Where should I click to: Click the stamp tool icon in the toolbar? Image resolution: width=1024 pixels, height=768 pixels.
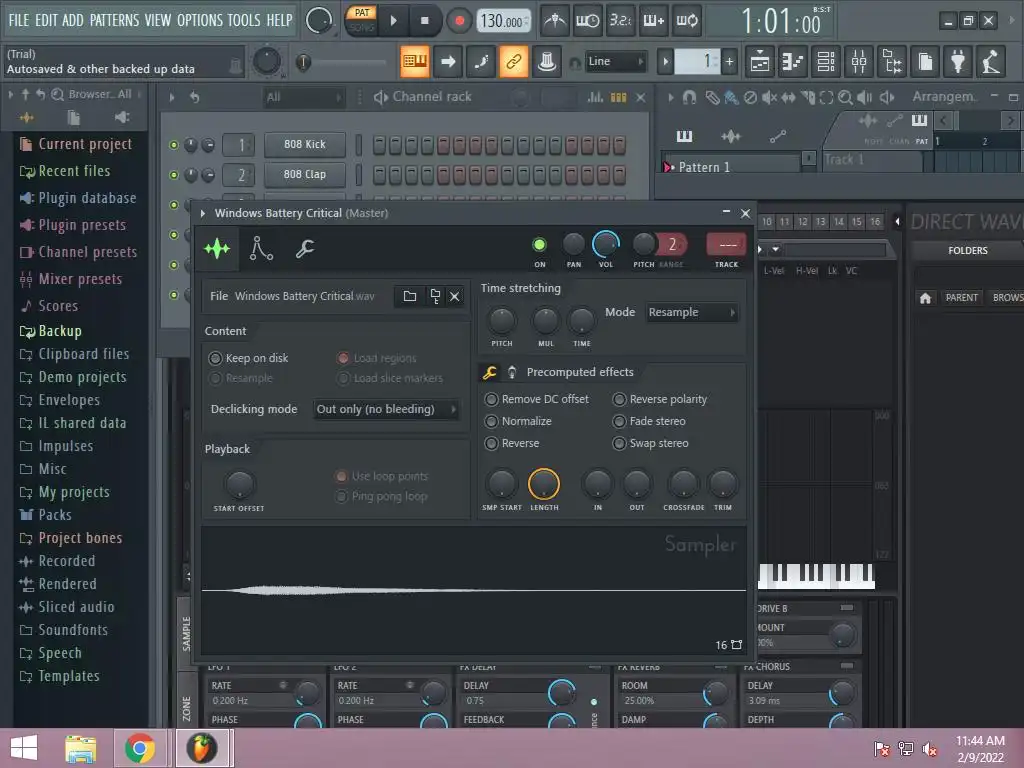(x=547, y=61)
